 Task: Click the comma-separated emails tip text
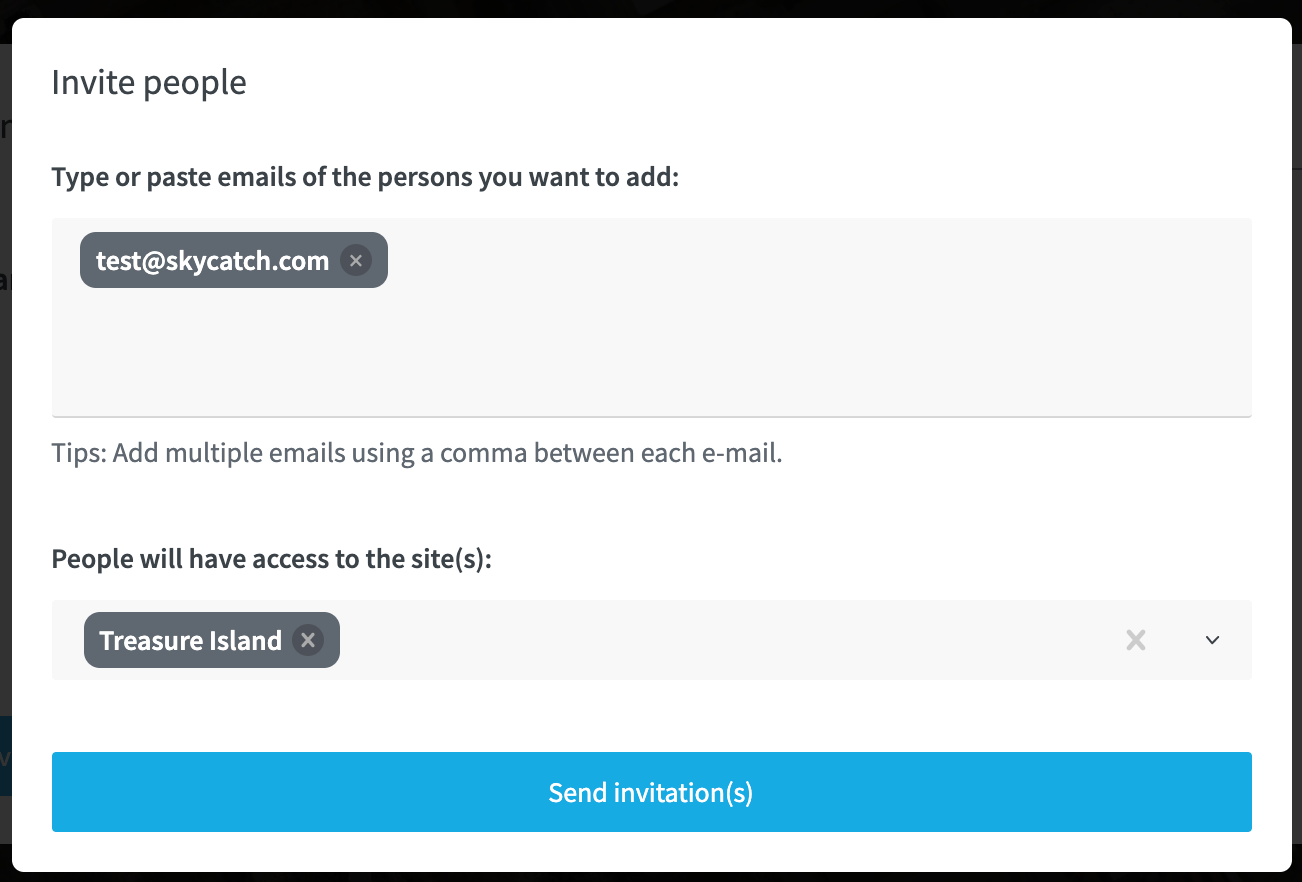417,453
